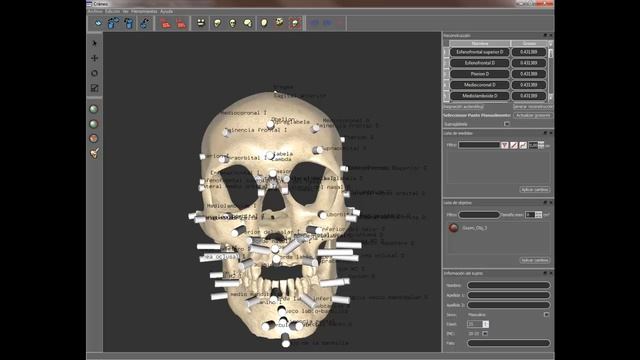Sort table by Nombre column header
This screenshot has height=360, width=640.
click(x=480, y=43)
